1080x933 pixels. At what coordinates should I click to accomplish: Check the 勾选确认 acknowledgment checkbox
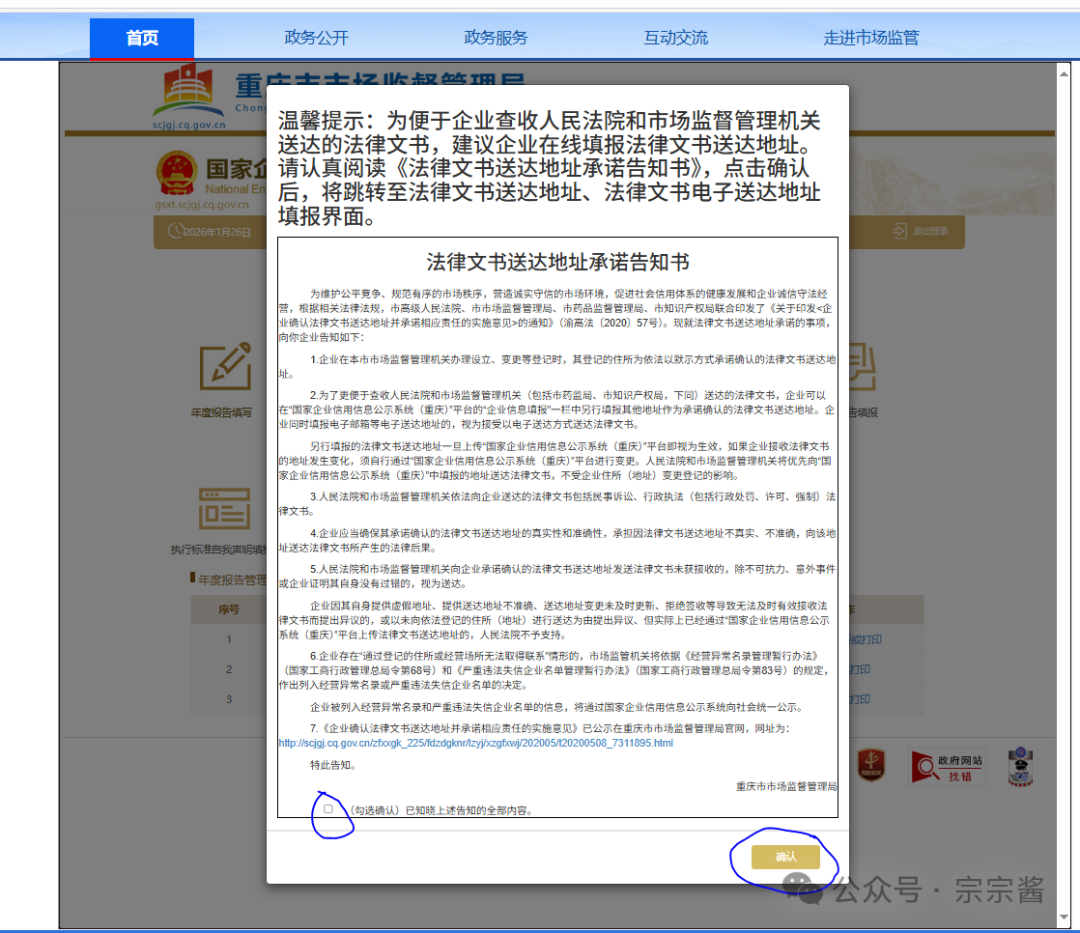[329, 809]
